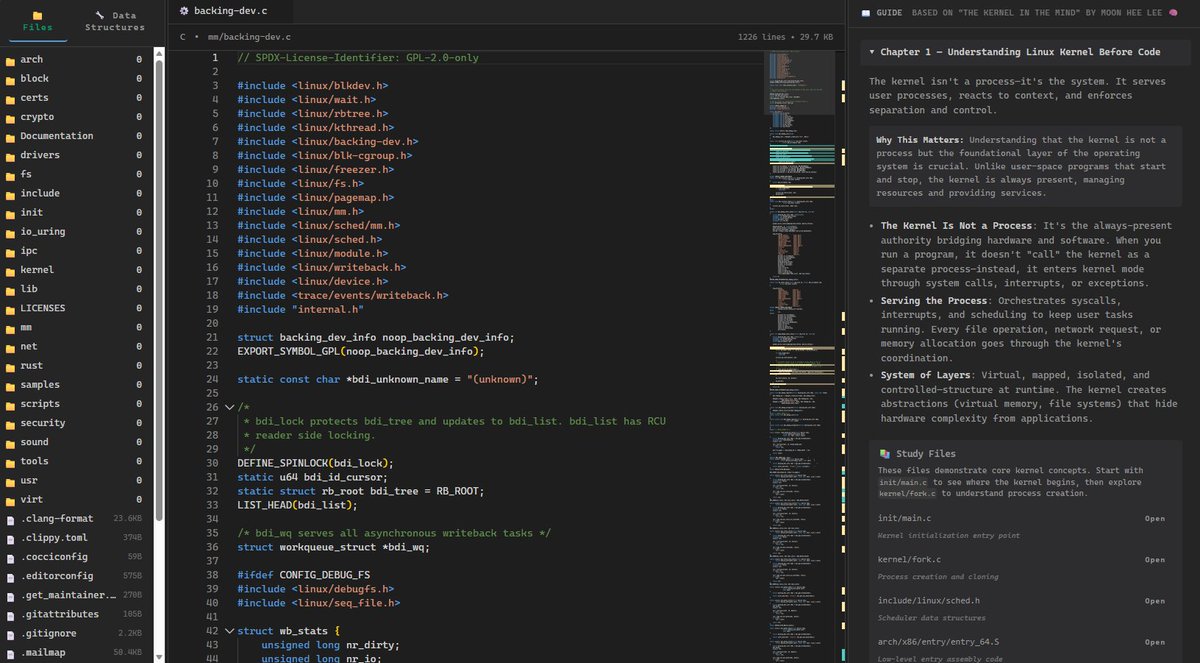Click the .clang-format file icon
1200x663 pixels.
click(10, 519)
